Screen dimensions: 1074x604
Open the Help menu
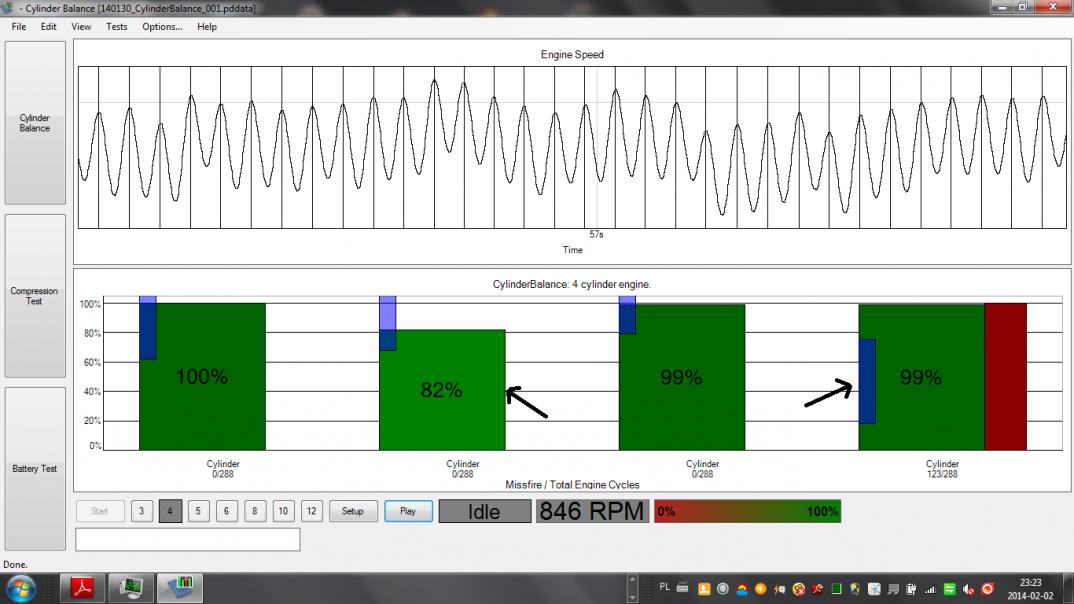click(207, 27)
